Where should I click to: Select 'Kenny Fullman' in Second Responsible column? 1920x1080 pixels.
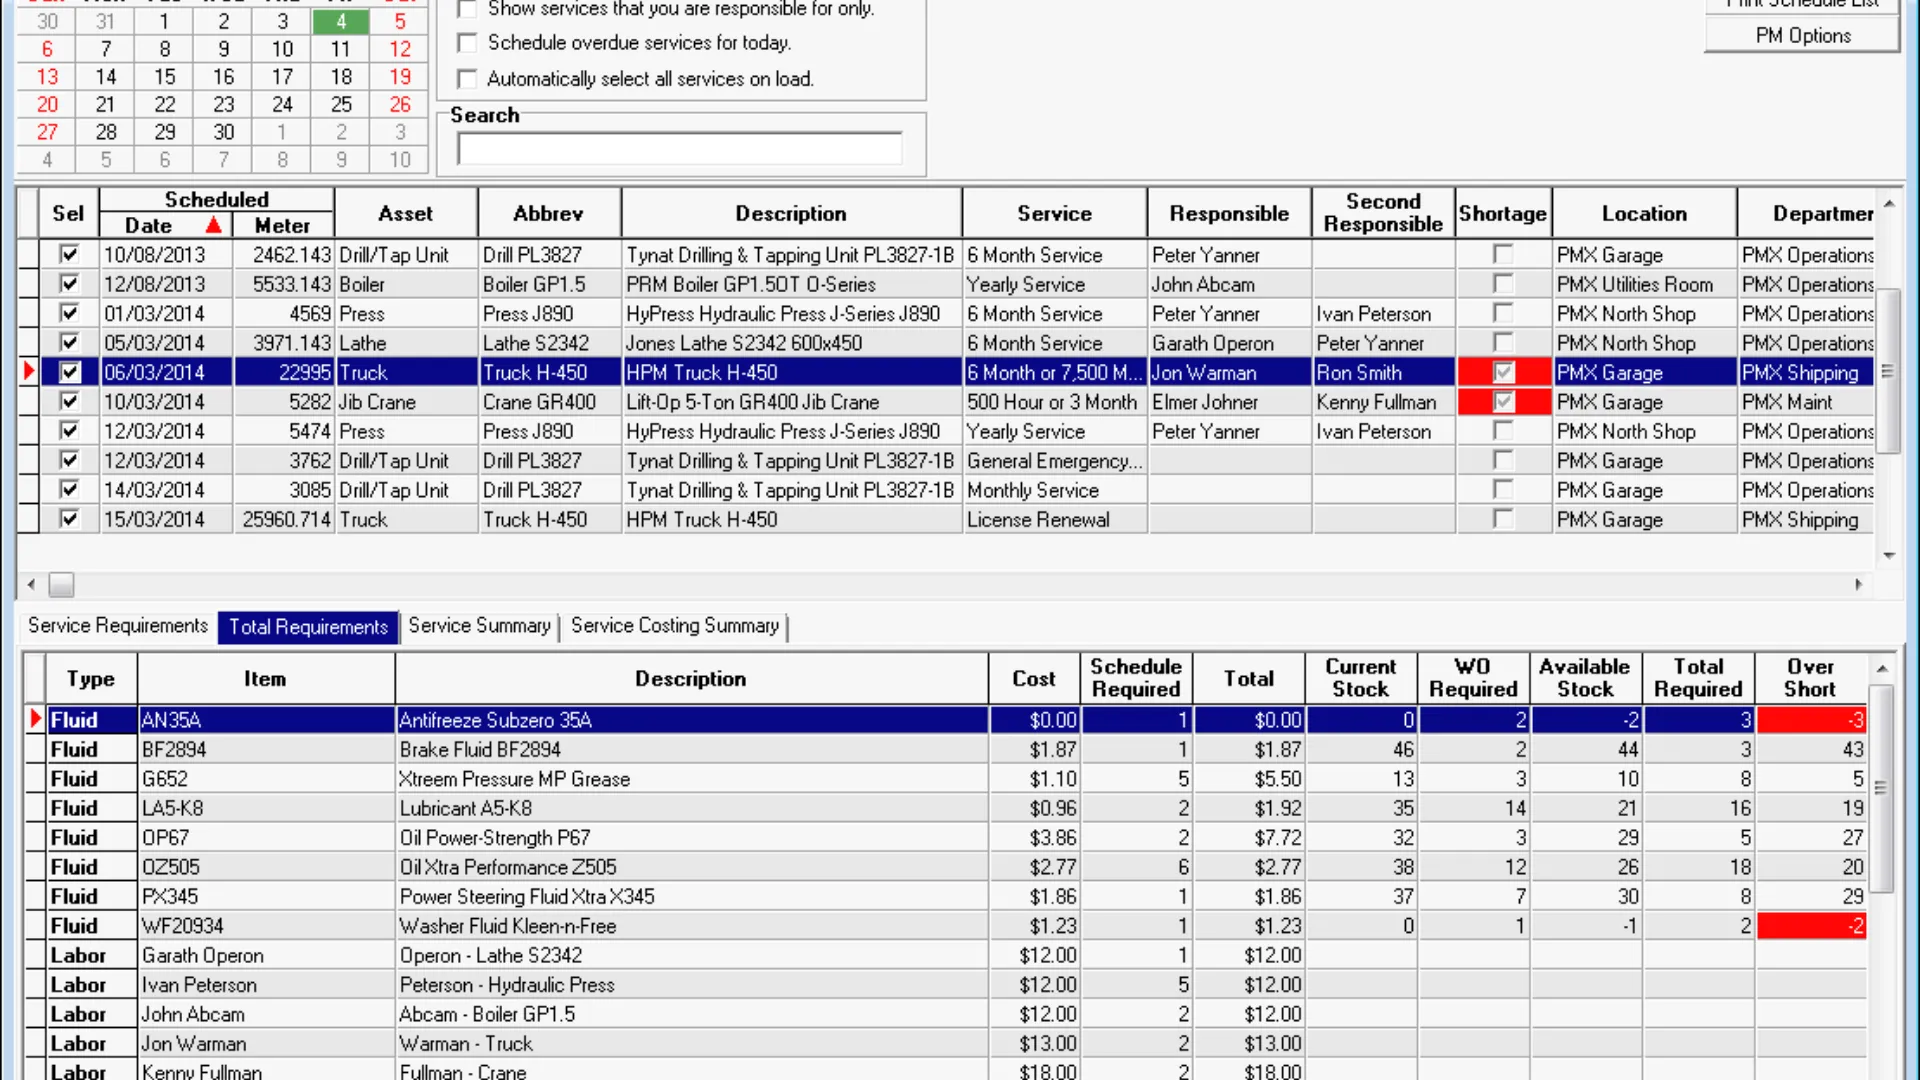point(1383,402)
